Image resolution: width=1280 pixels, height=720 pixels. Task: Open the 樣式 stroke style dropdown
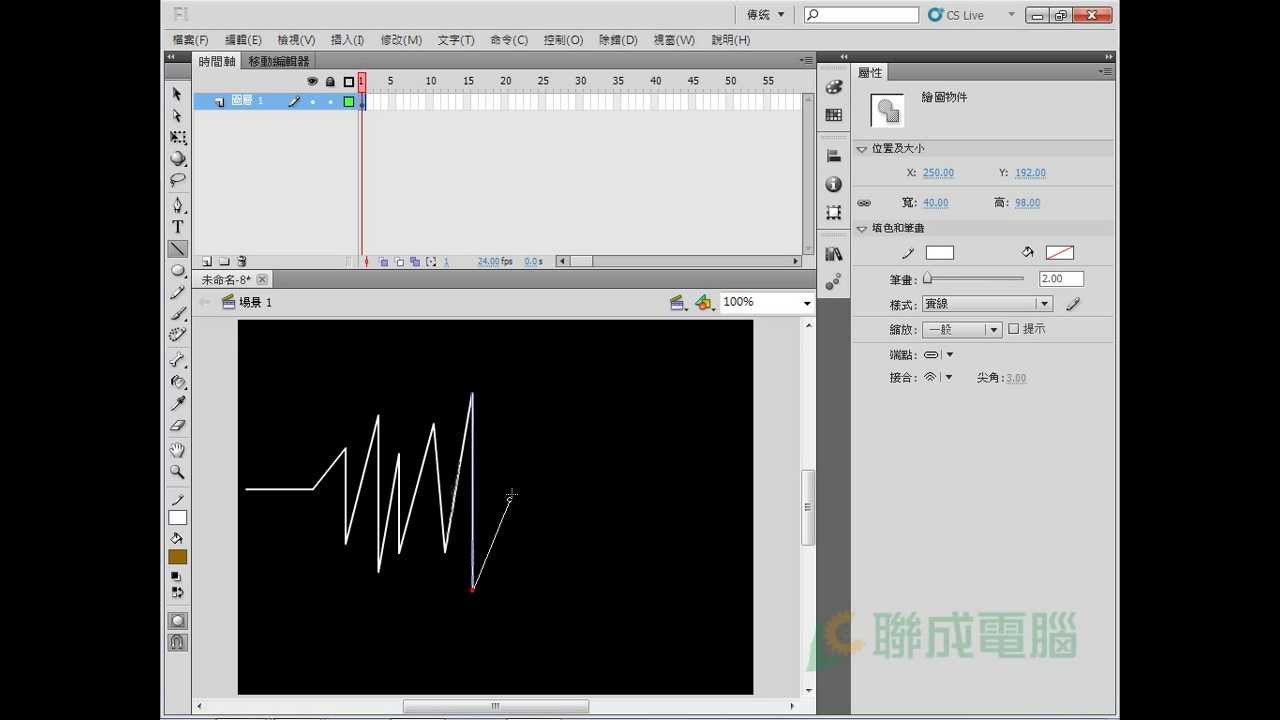point(988,304)
